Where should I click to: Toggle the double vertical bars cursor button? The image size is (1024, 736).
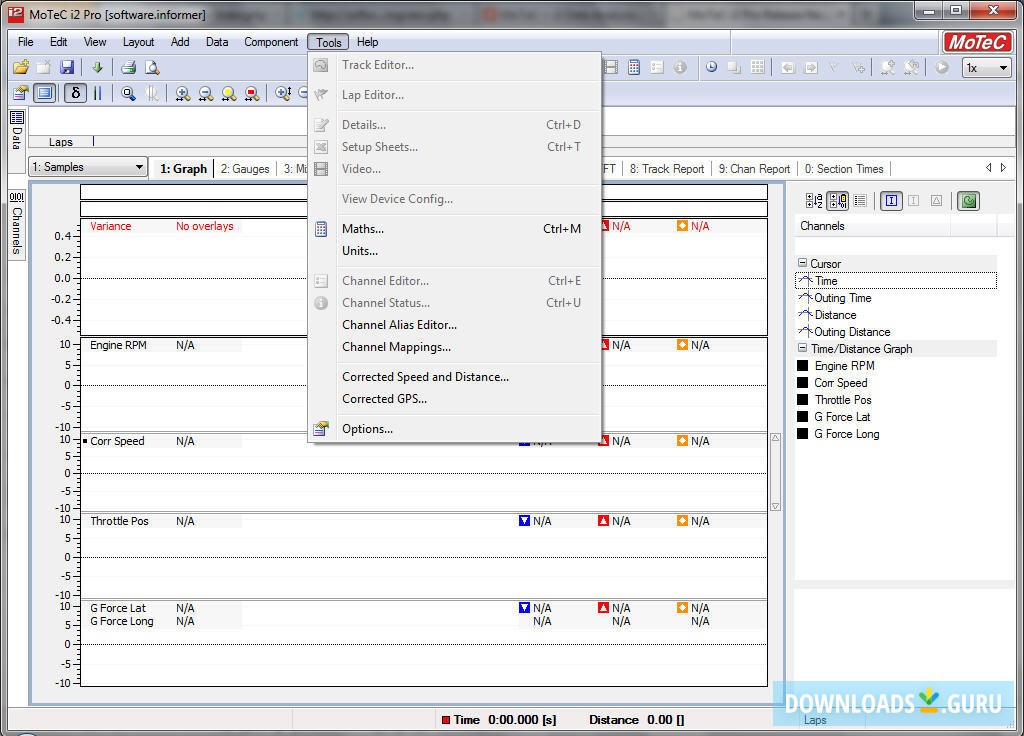tap(97, 93)
